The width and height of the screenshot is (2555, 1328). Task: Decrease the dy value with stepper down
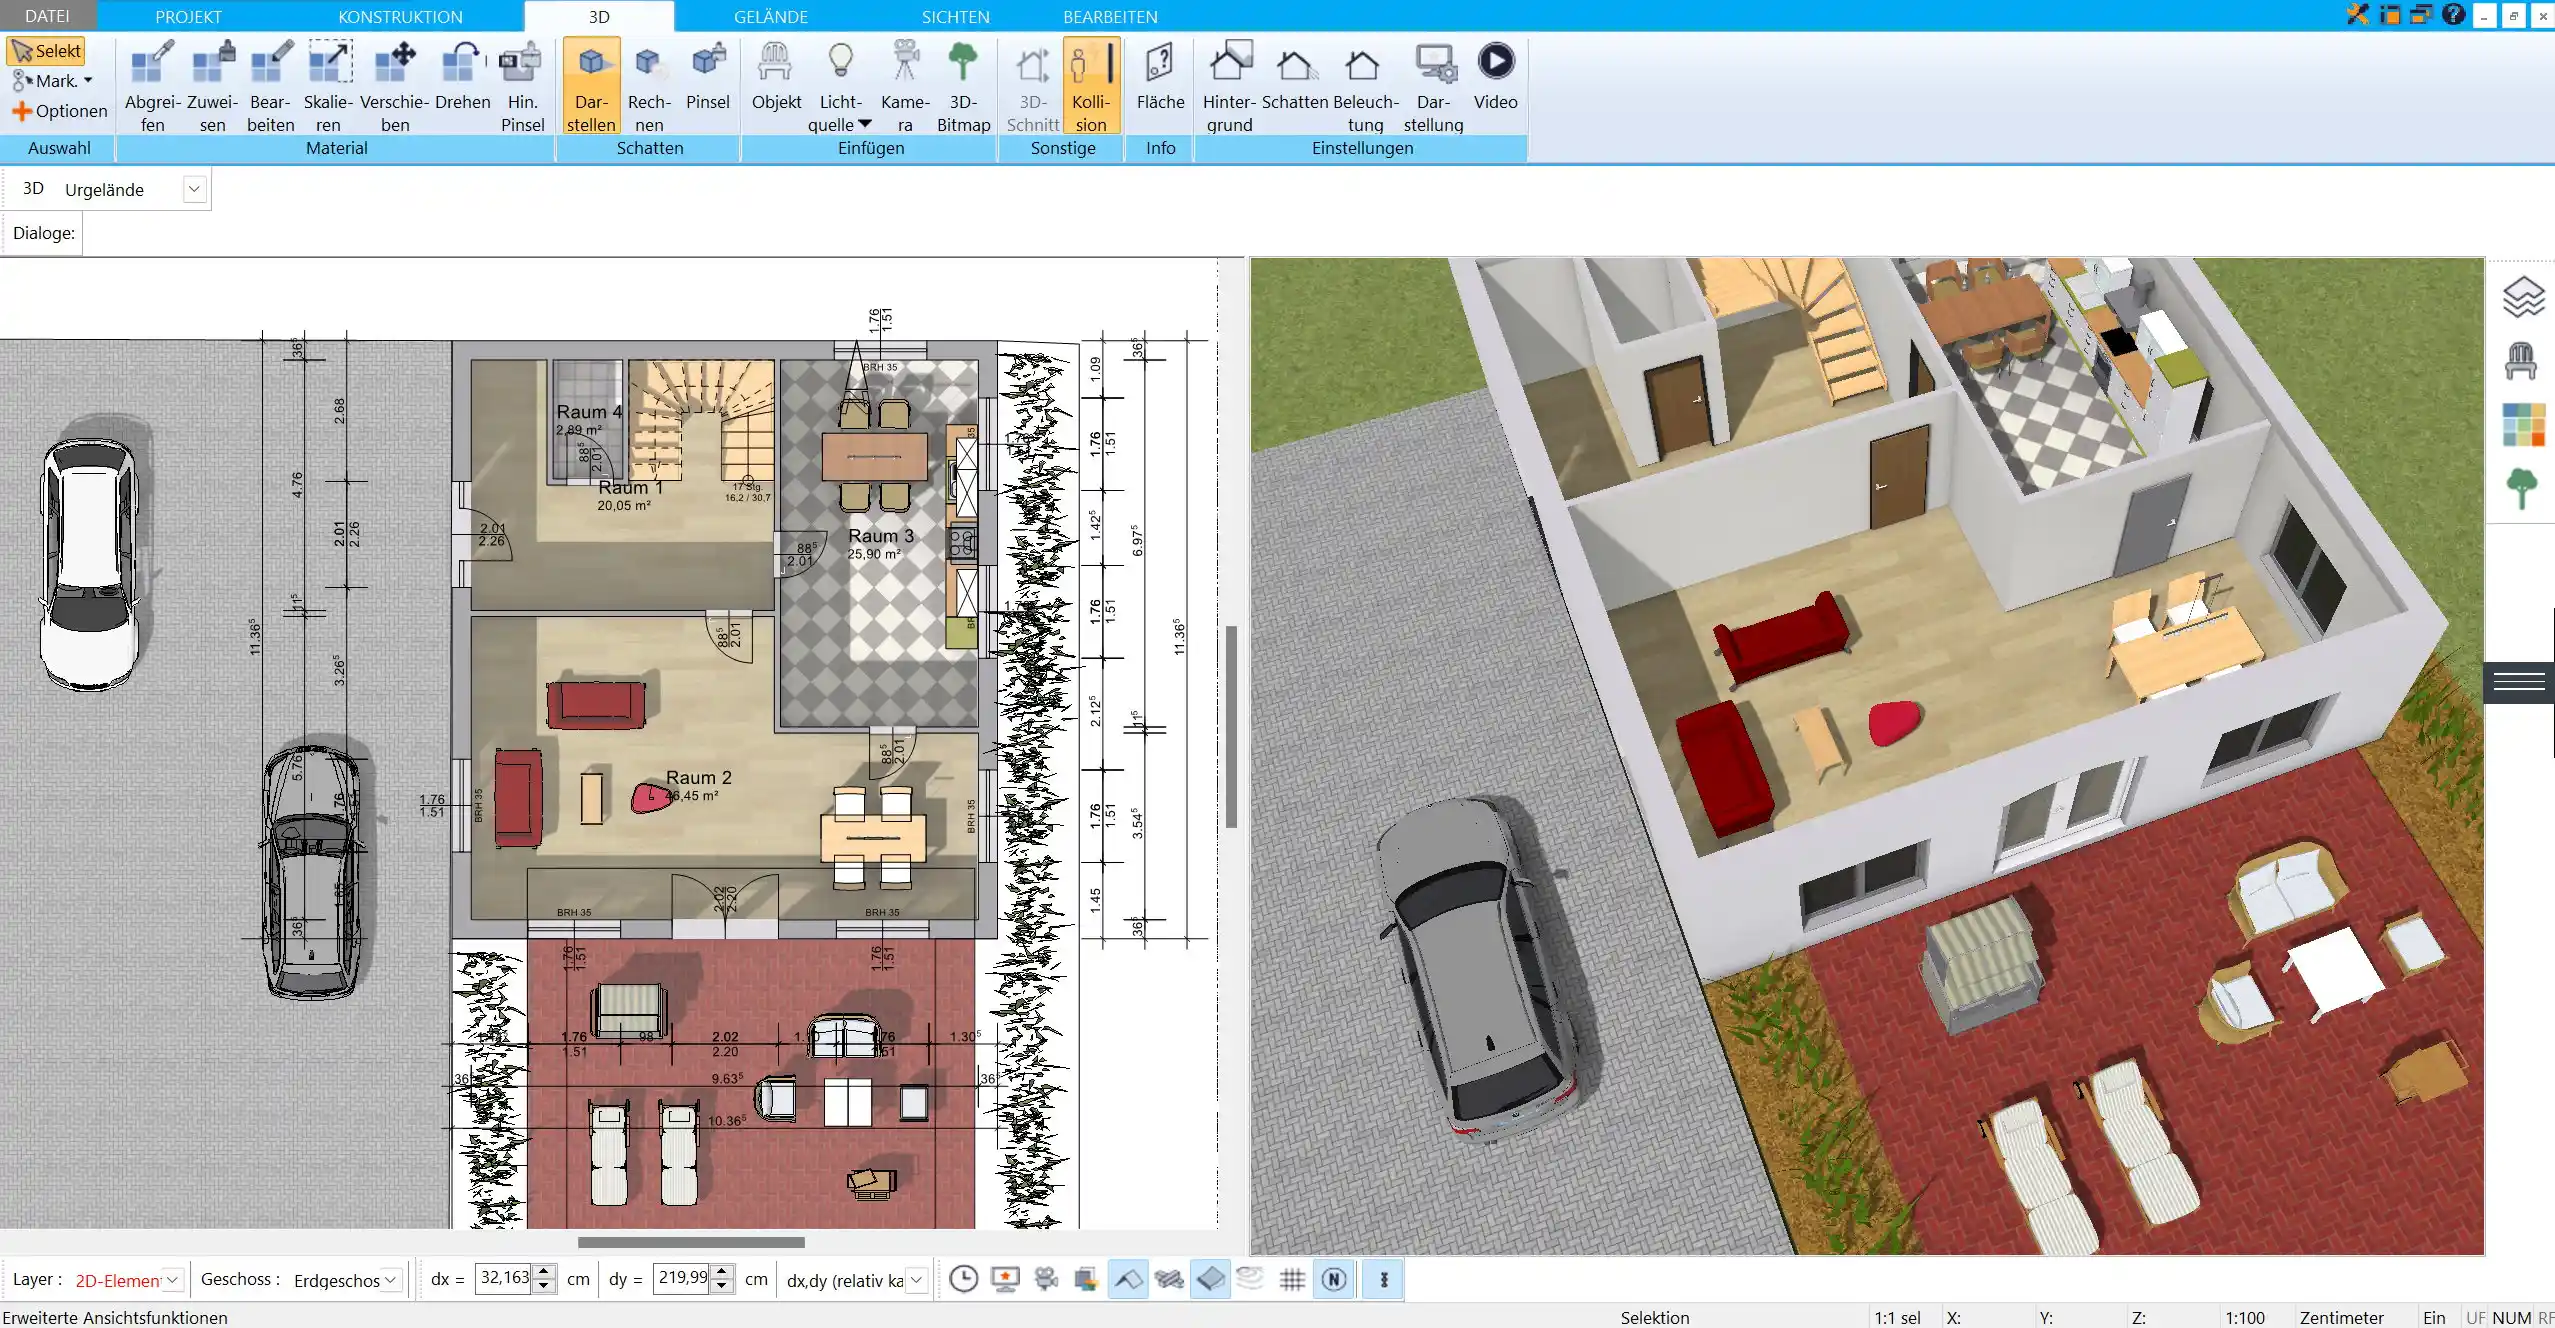click(x=722, y=1286)
